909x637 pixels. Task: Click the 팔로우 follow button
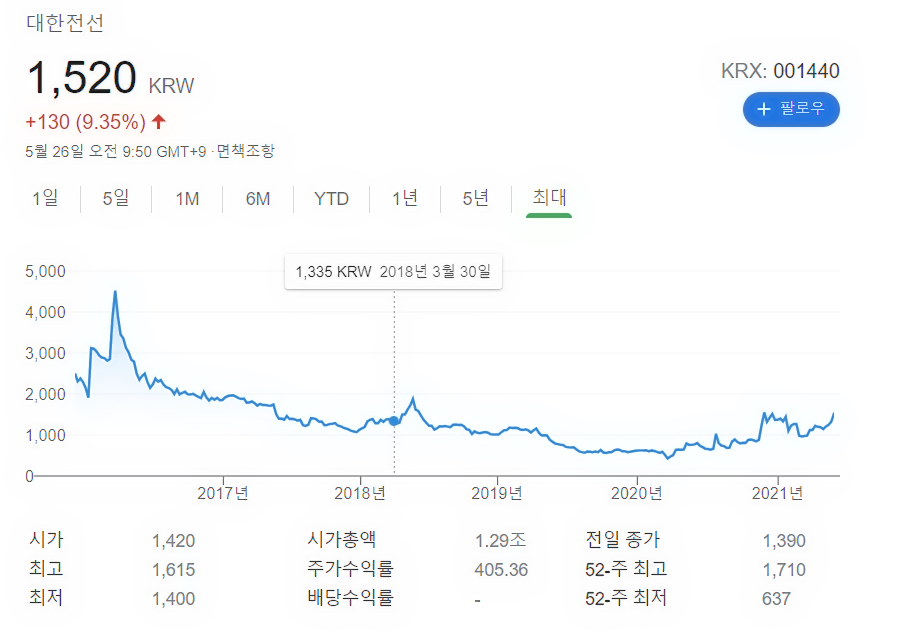click(x=791, y=109)
